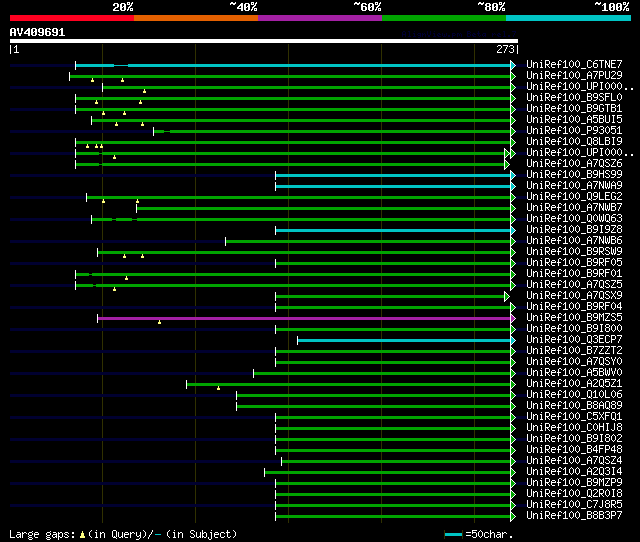Click hit label UniRef100_B9RF05

point(574,262)
